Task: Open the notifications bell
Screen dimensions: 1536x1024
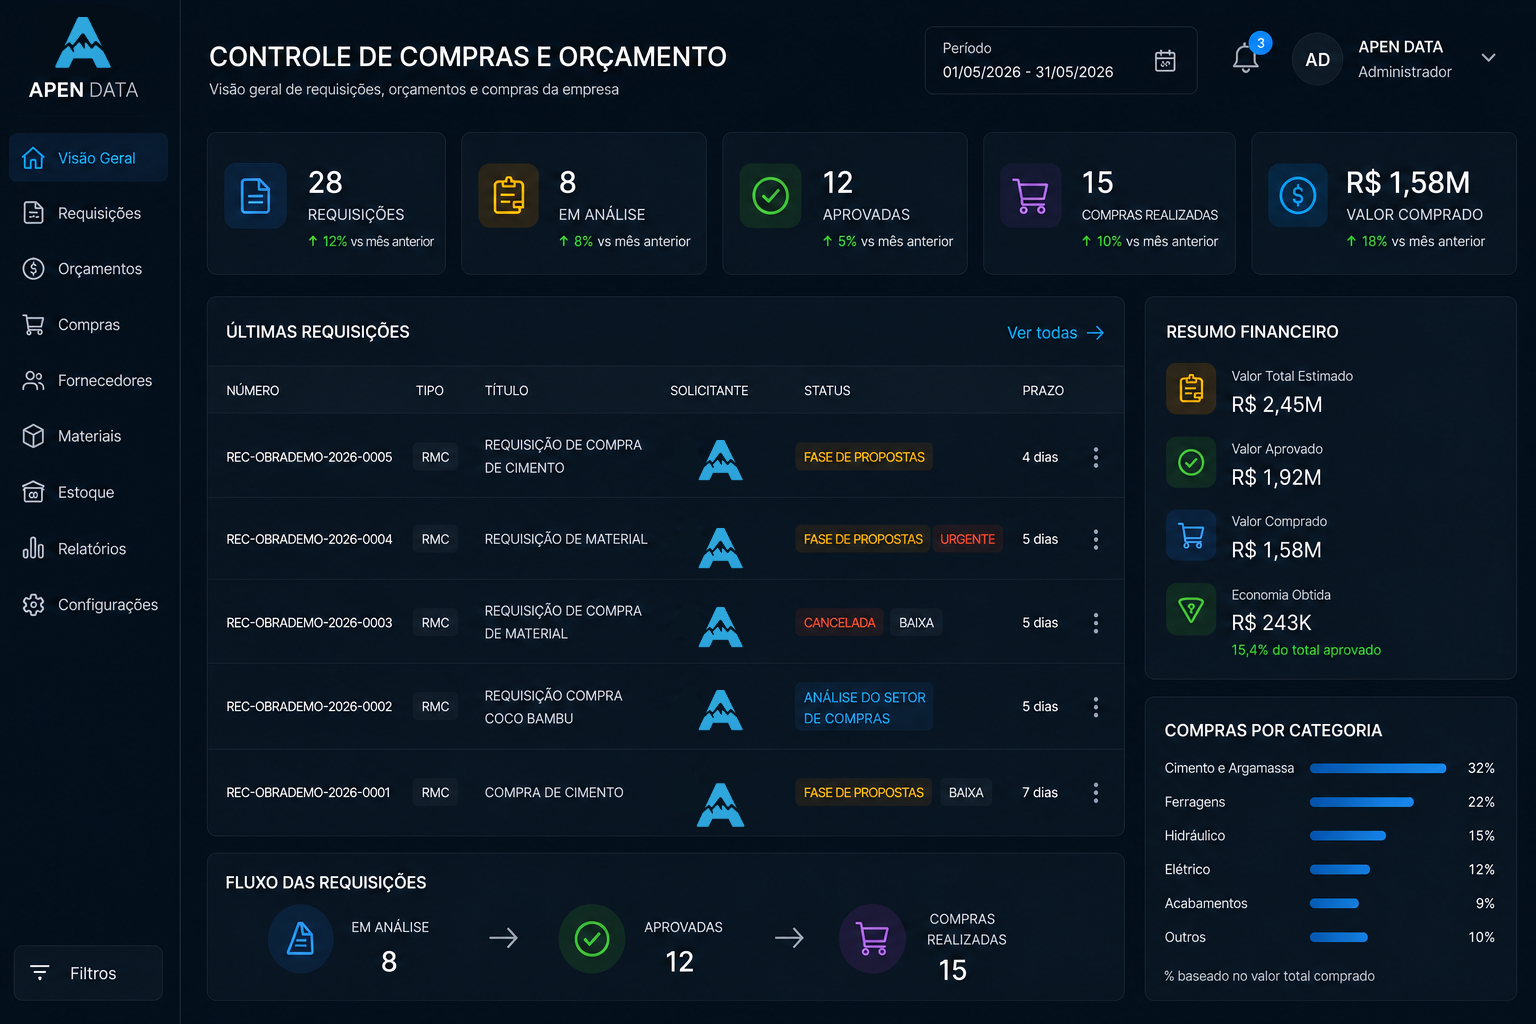Action: (1245, 58)
